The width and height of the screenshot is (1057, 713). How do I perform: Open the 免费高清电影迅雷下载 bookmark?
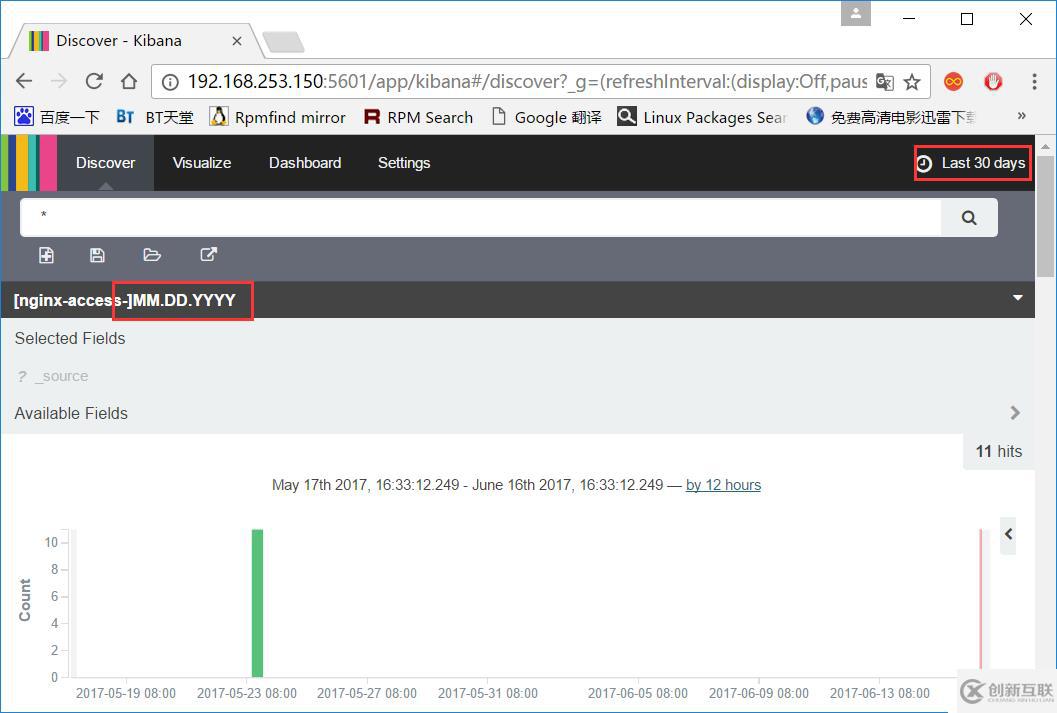[890, 117]
